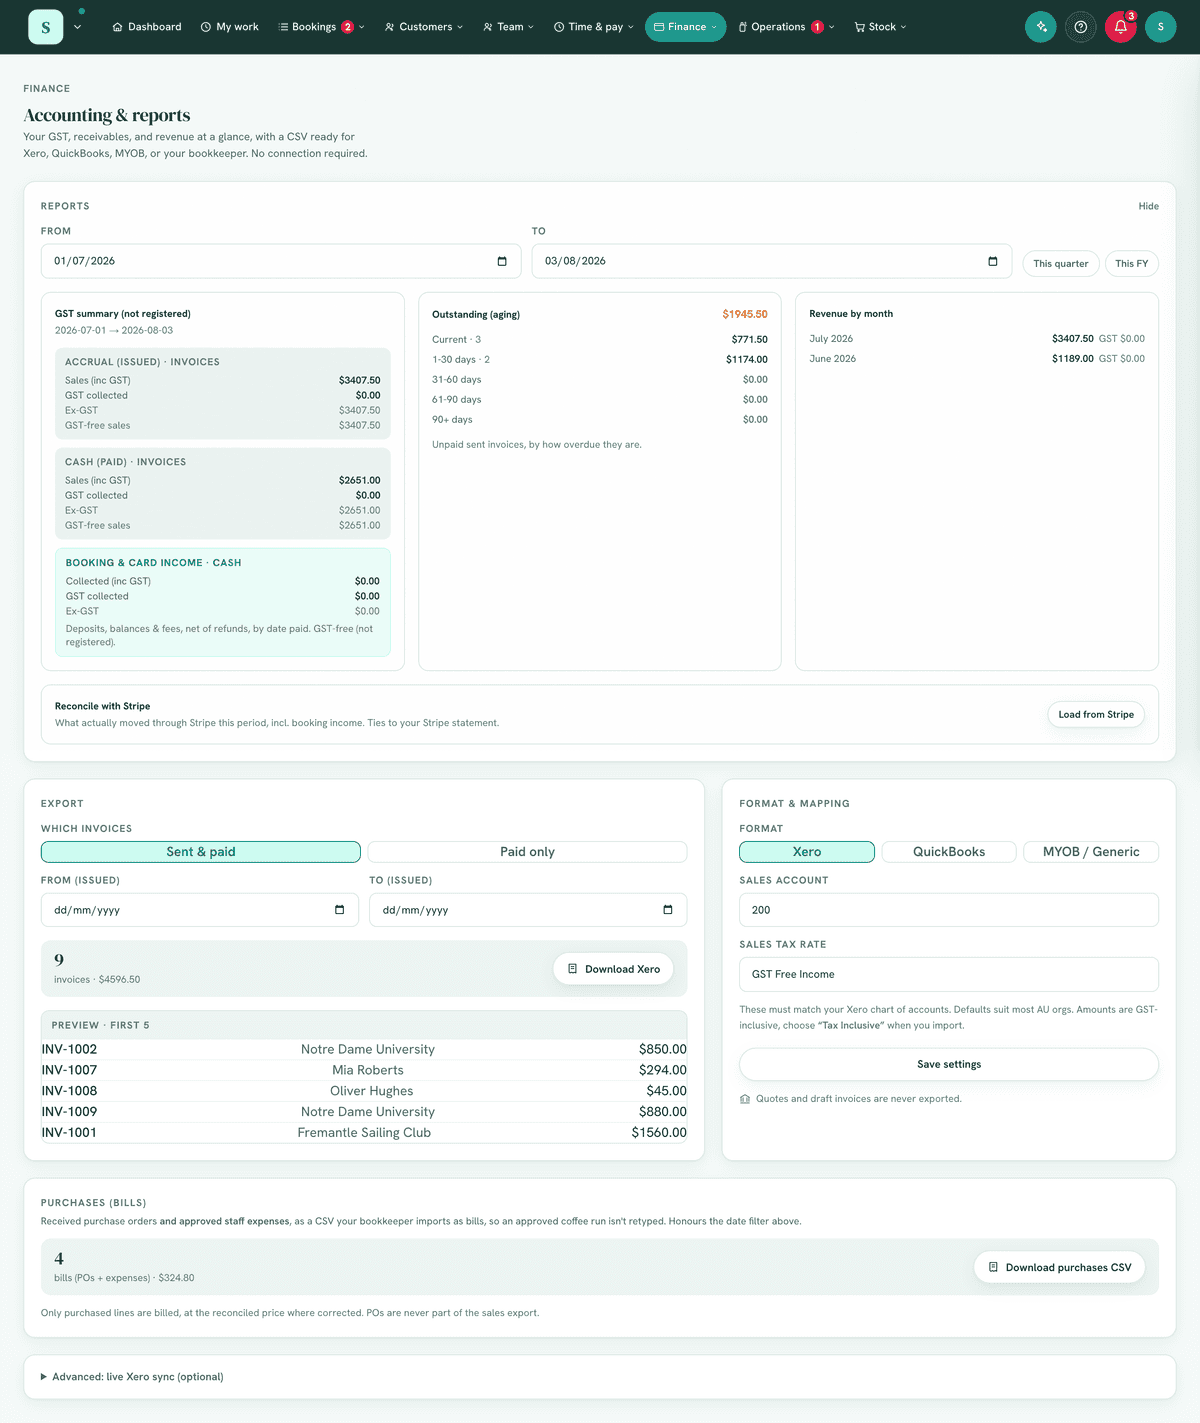Expand the Stock menu
The width and height of the screenshot is (1200, 1423).
pos(880,27)
